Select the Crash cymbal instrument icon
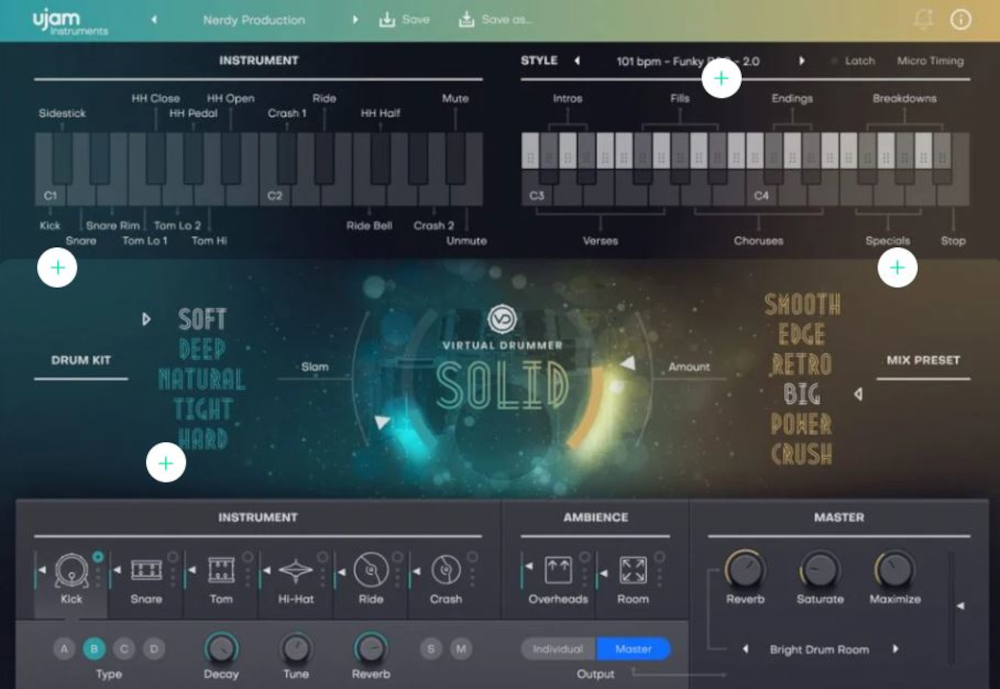 445,570
